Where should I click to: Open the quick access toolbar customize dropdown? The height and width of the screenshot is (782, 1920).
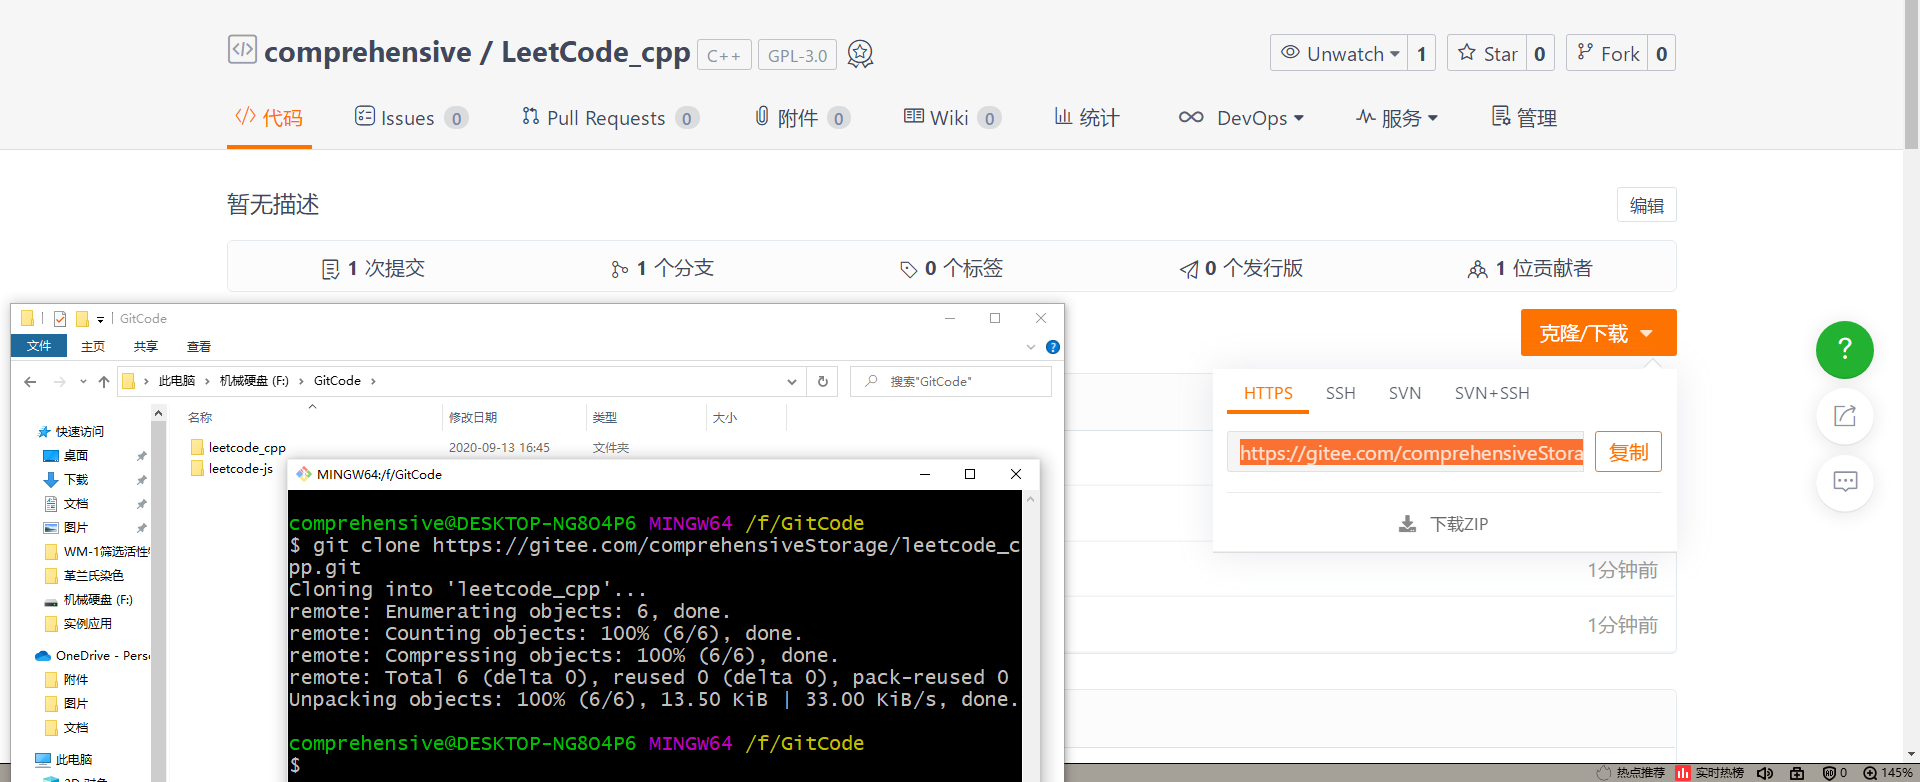[x=100, y=320]
